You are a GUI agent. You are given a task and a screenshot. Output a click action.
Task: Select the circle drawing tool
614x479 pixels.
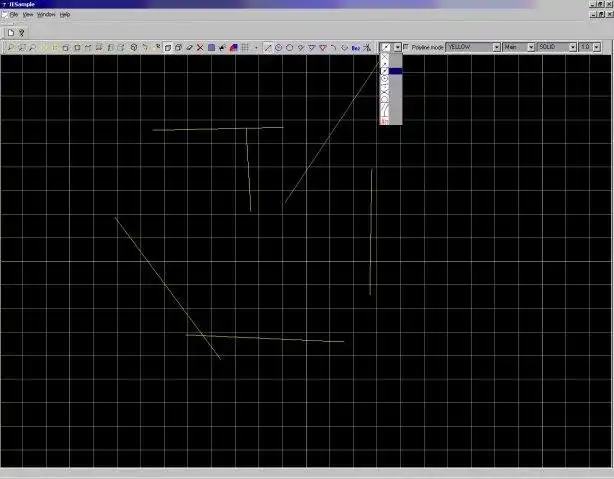[x=290, y=48]
